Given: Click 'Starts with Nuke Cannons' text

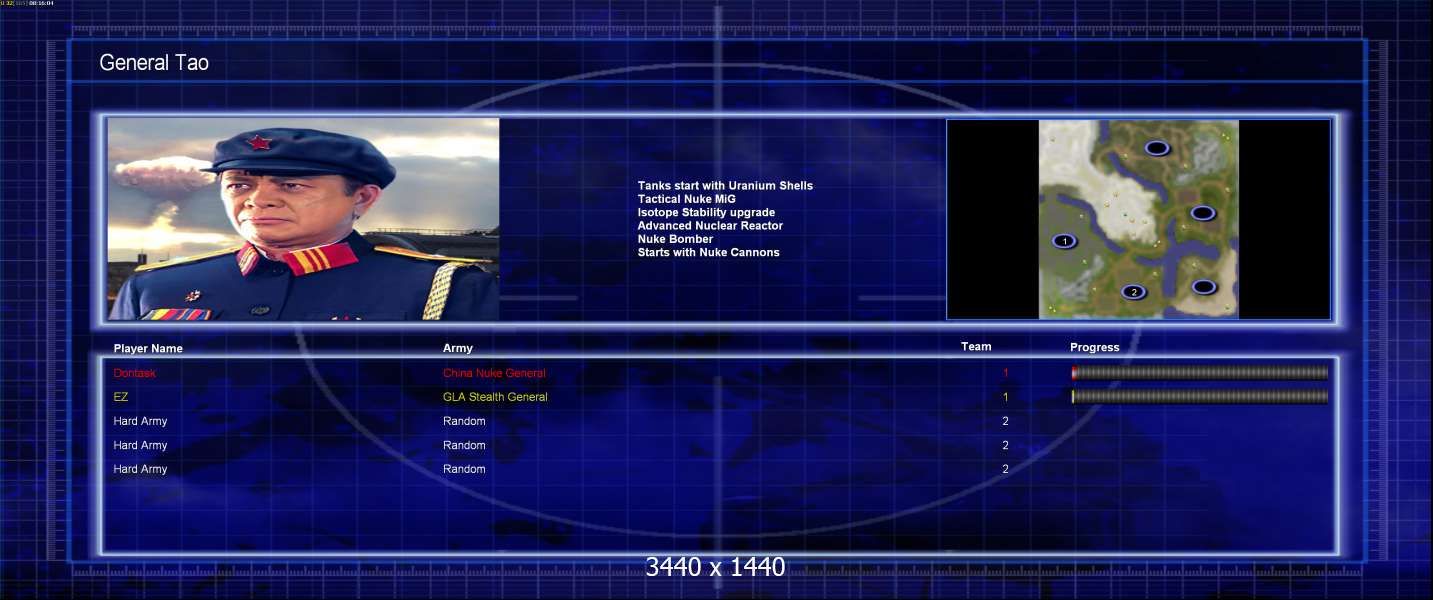Looking at the screenshot, I should (708, 252).
